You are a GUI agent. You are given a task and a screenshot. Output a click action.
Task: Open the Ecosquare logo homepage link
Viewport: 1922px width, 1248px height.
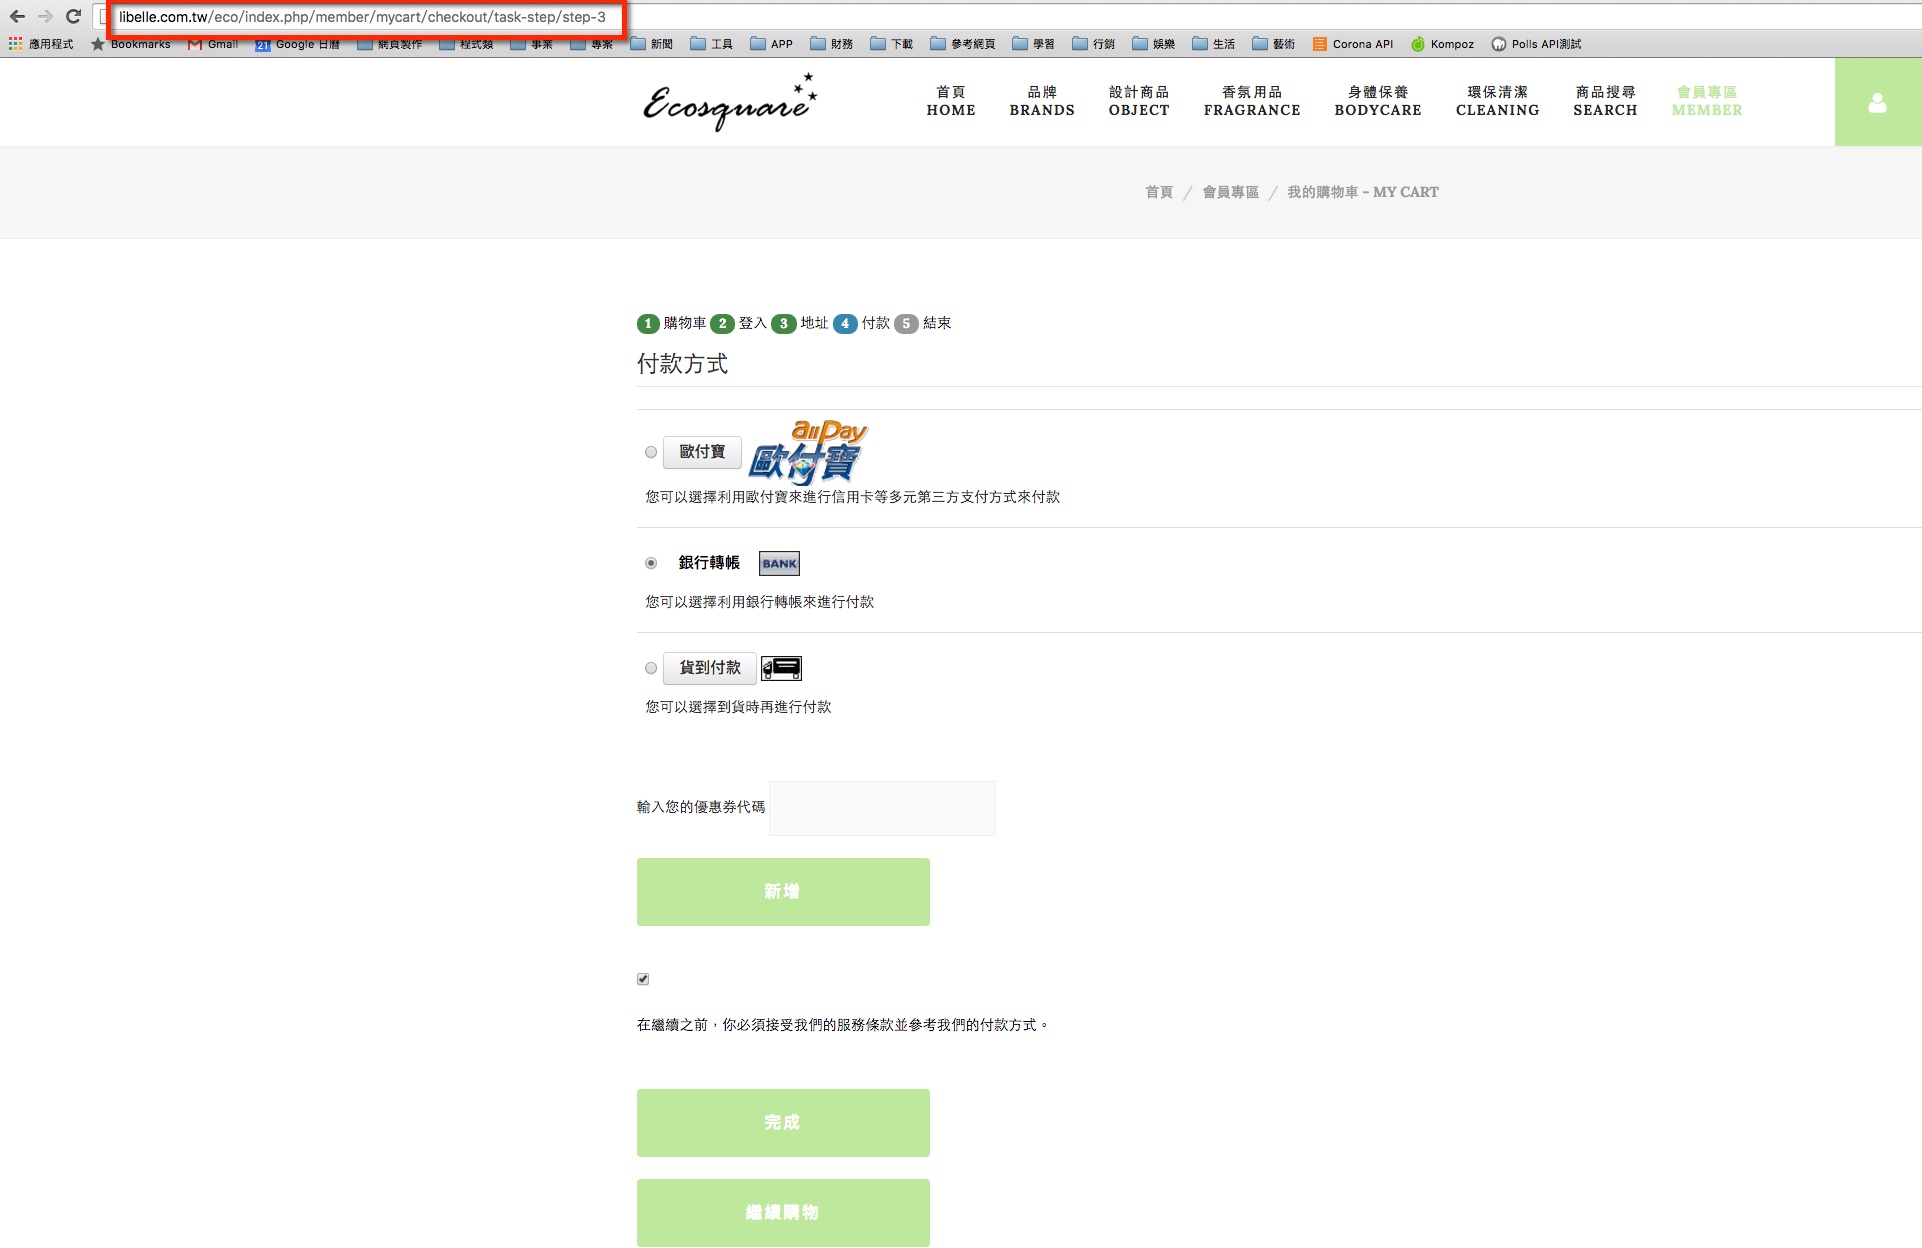coord(729,102)
